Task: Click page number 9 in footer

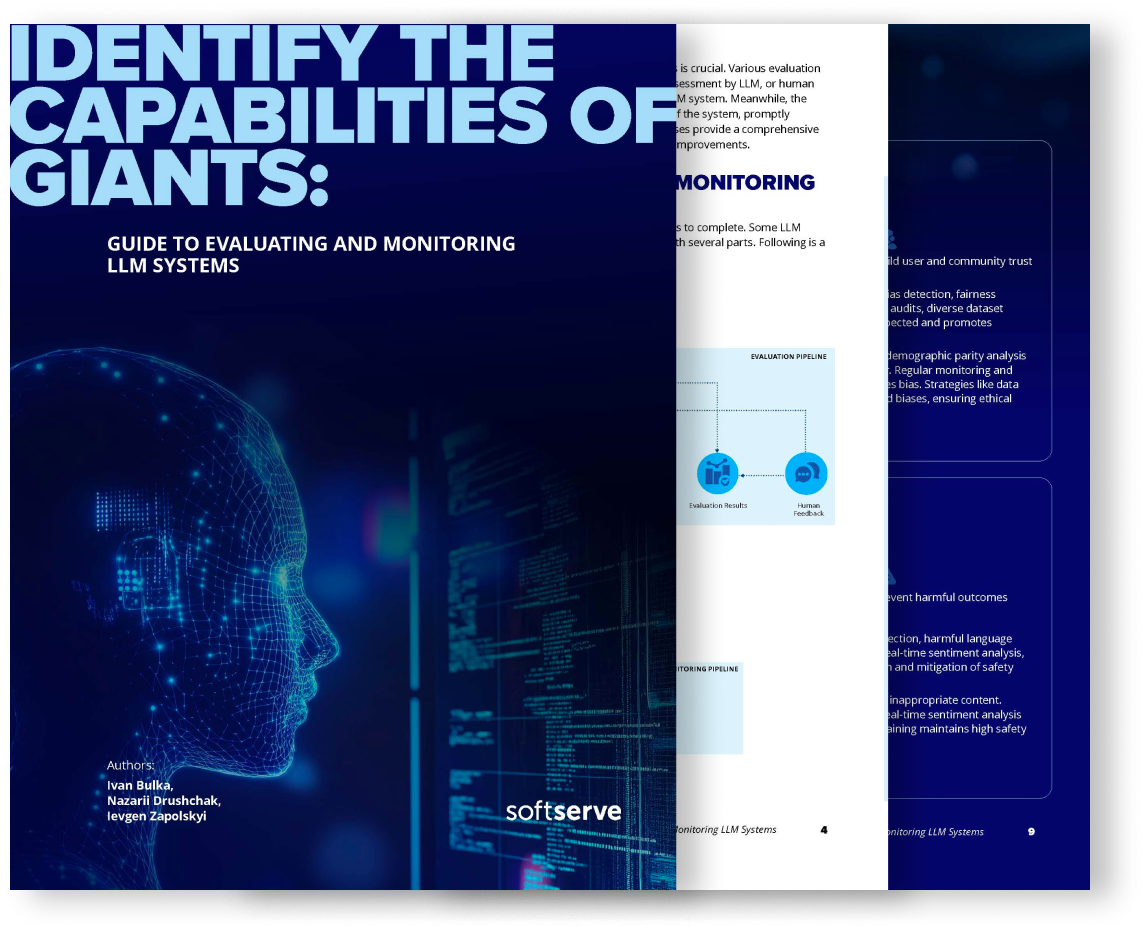Action: coord(1031,831)
